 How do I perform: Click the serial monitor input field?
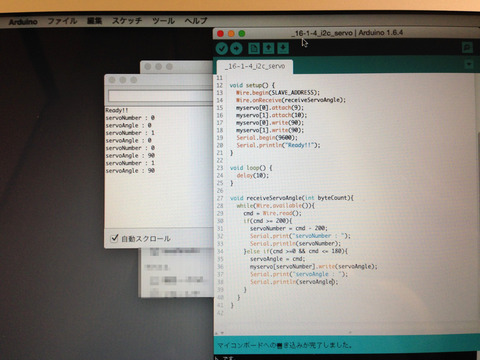[x=160, y=96]
